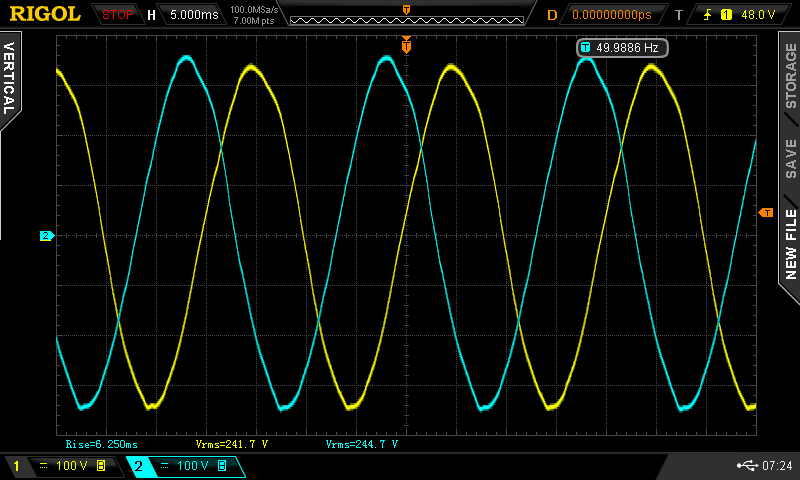The height and width of the screenshot is (480, 800).
Task: Select the Rise=6.250ms measurement
Action: pyautogui.click(x=101, y=443)
